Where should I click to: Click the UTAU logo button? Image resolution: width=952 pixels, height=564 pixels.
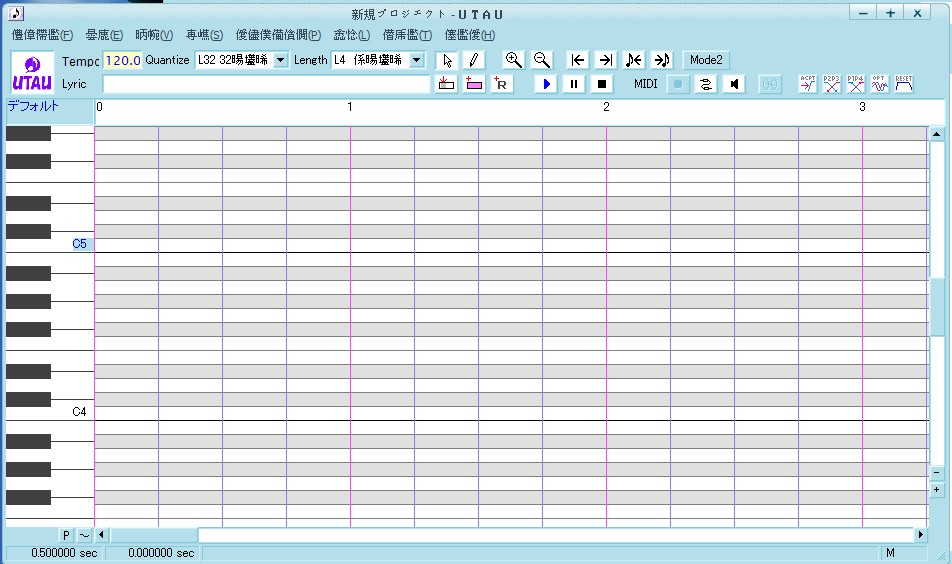pyautogui.click(x=32, y=72)
